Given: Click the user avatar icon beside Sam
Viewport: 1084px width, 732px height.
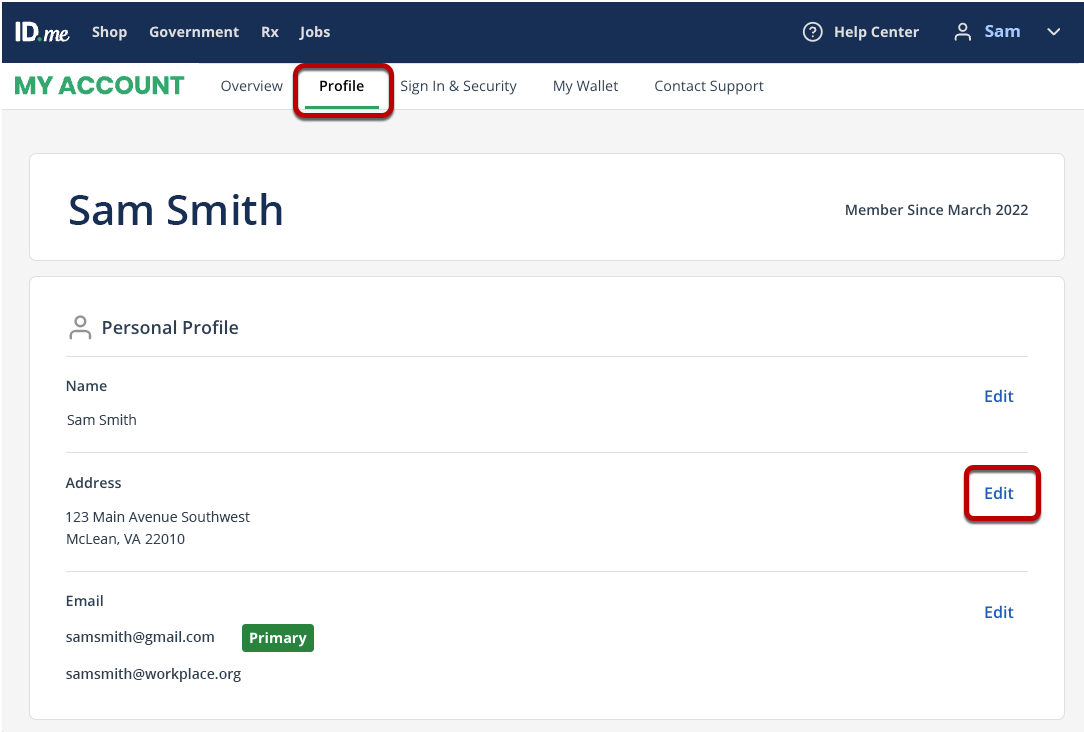Looking at the screenshot, I should pyautogui.click(x=962, y=32).
